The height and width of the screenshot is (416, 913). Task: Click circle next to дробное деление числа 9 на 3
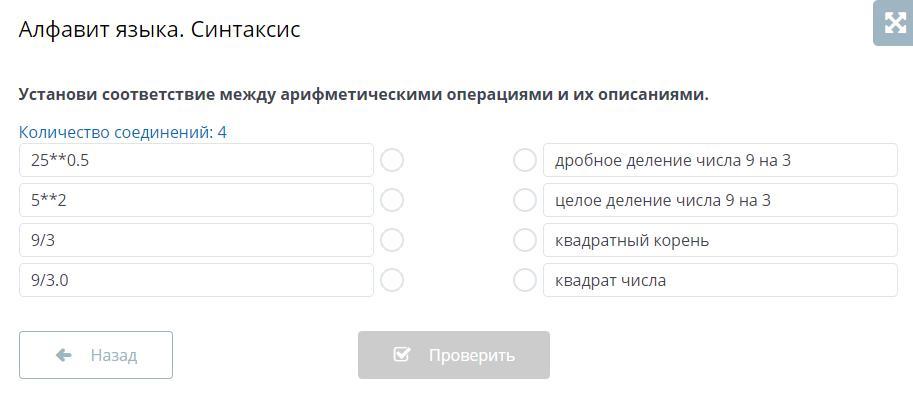[x=524, y=160]
